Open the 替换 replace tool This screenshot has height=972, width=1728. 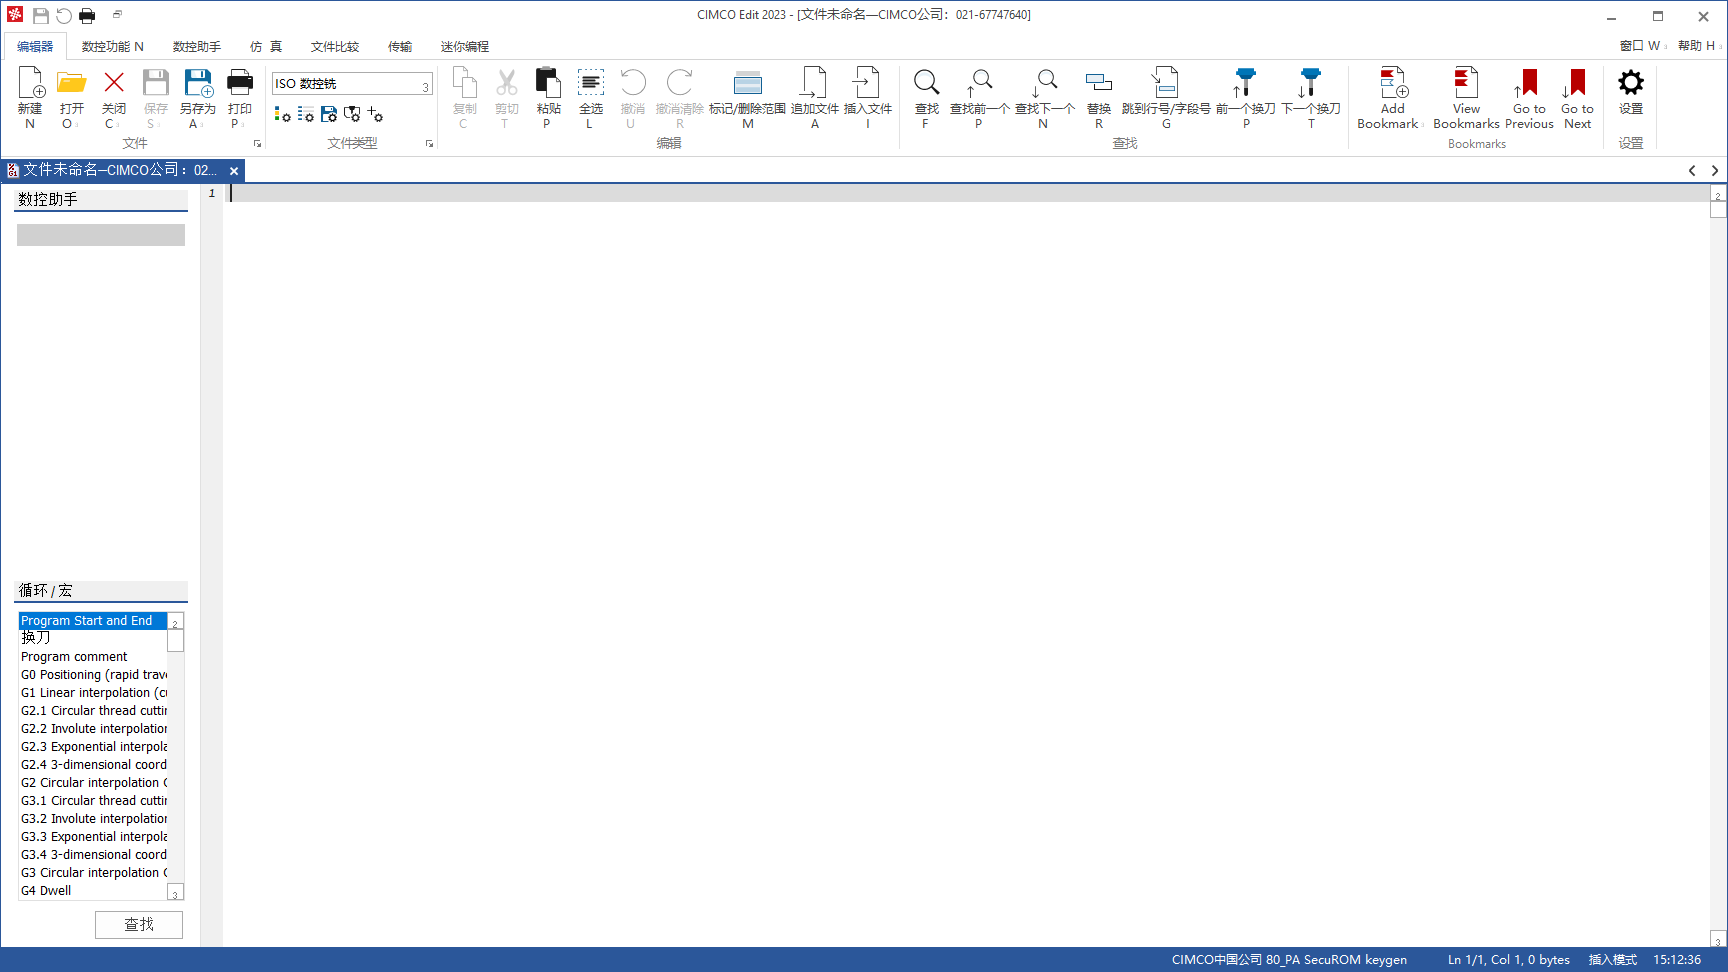[1099, 97]
